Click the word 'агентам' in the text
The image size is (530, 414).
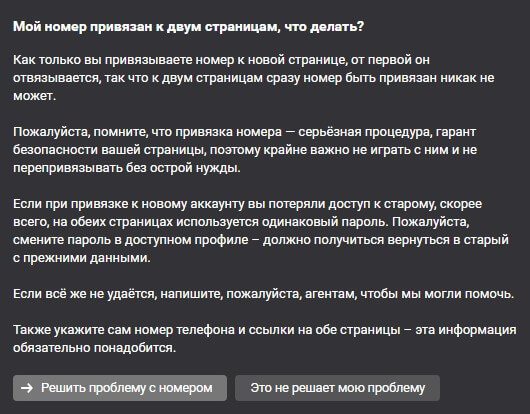coord(330,294)
